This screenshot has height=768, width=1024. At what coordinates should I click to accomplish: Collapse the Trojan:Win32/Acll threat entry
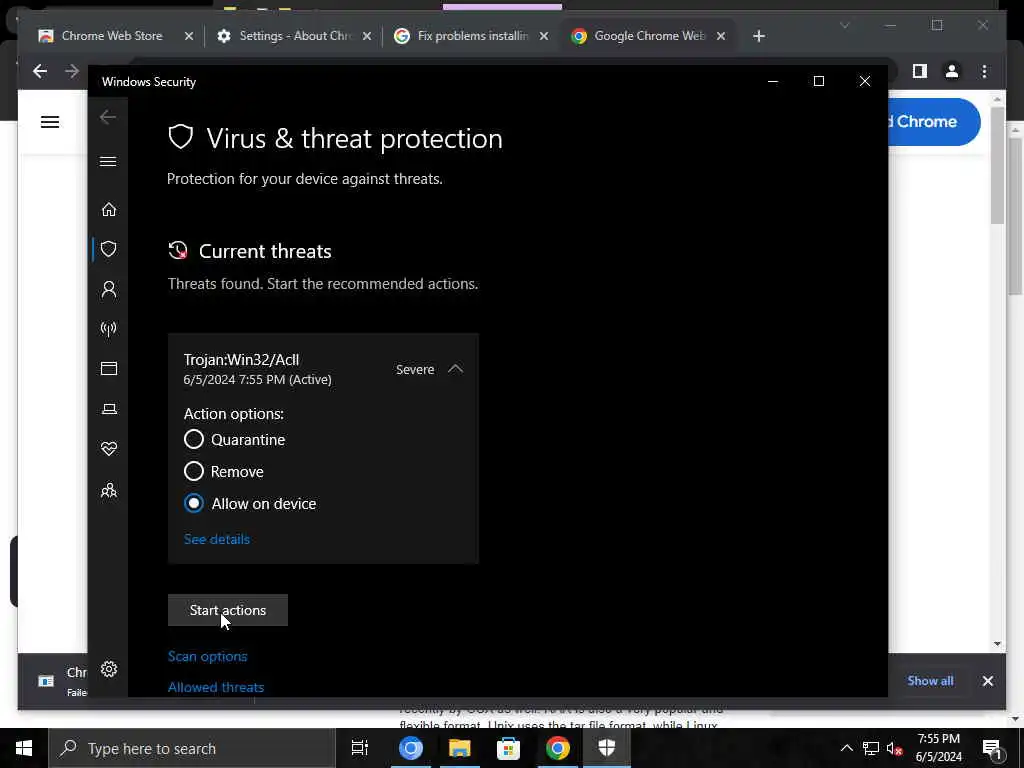[455, 369]
